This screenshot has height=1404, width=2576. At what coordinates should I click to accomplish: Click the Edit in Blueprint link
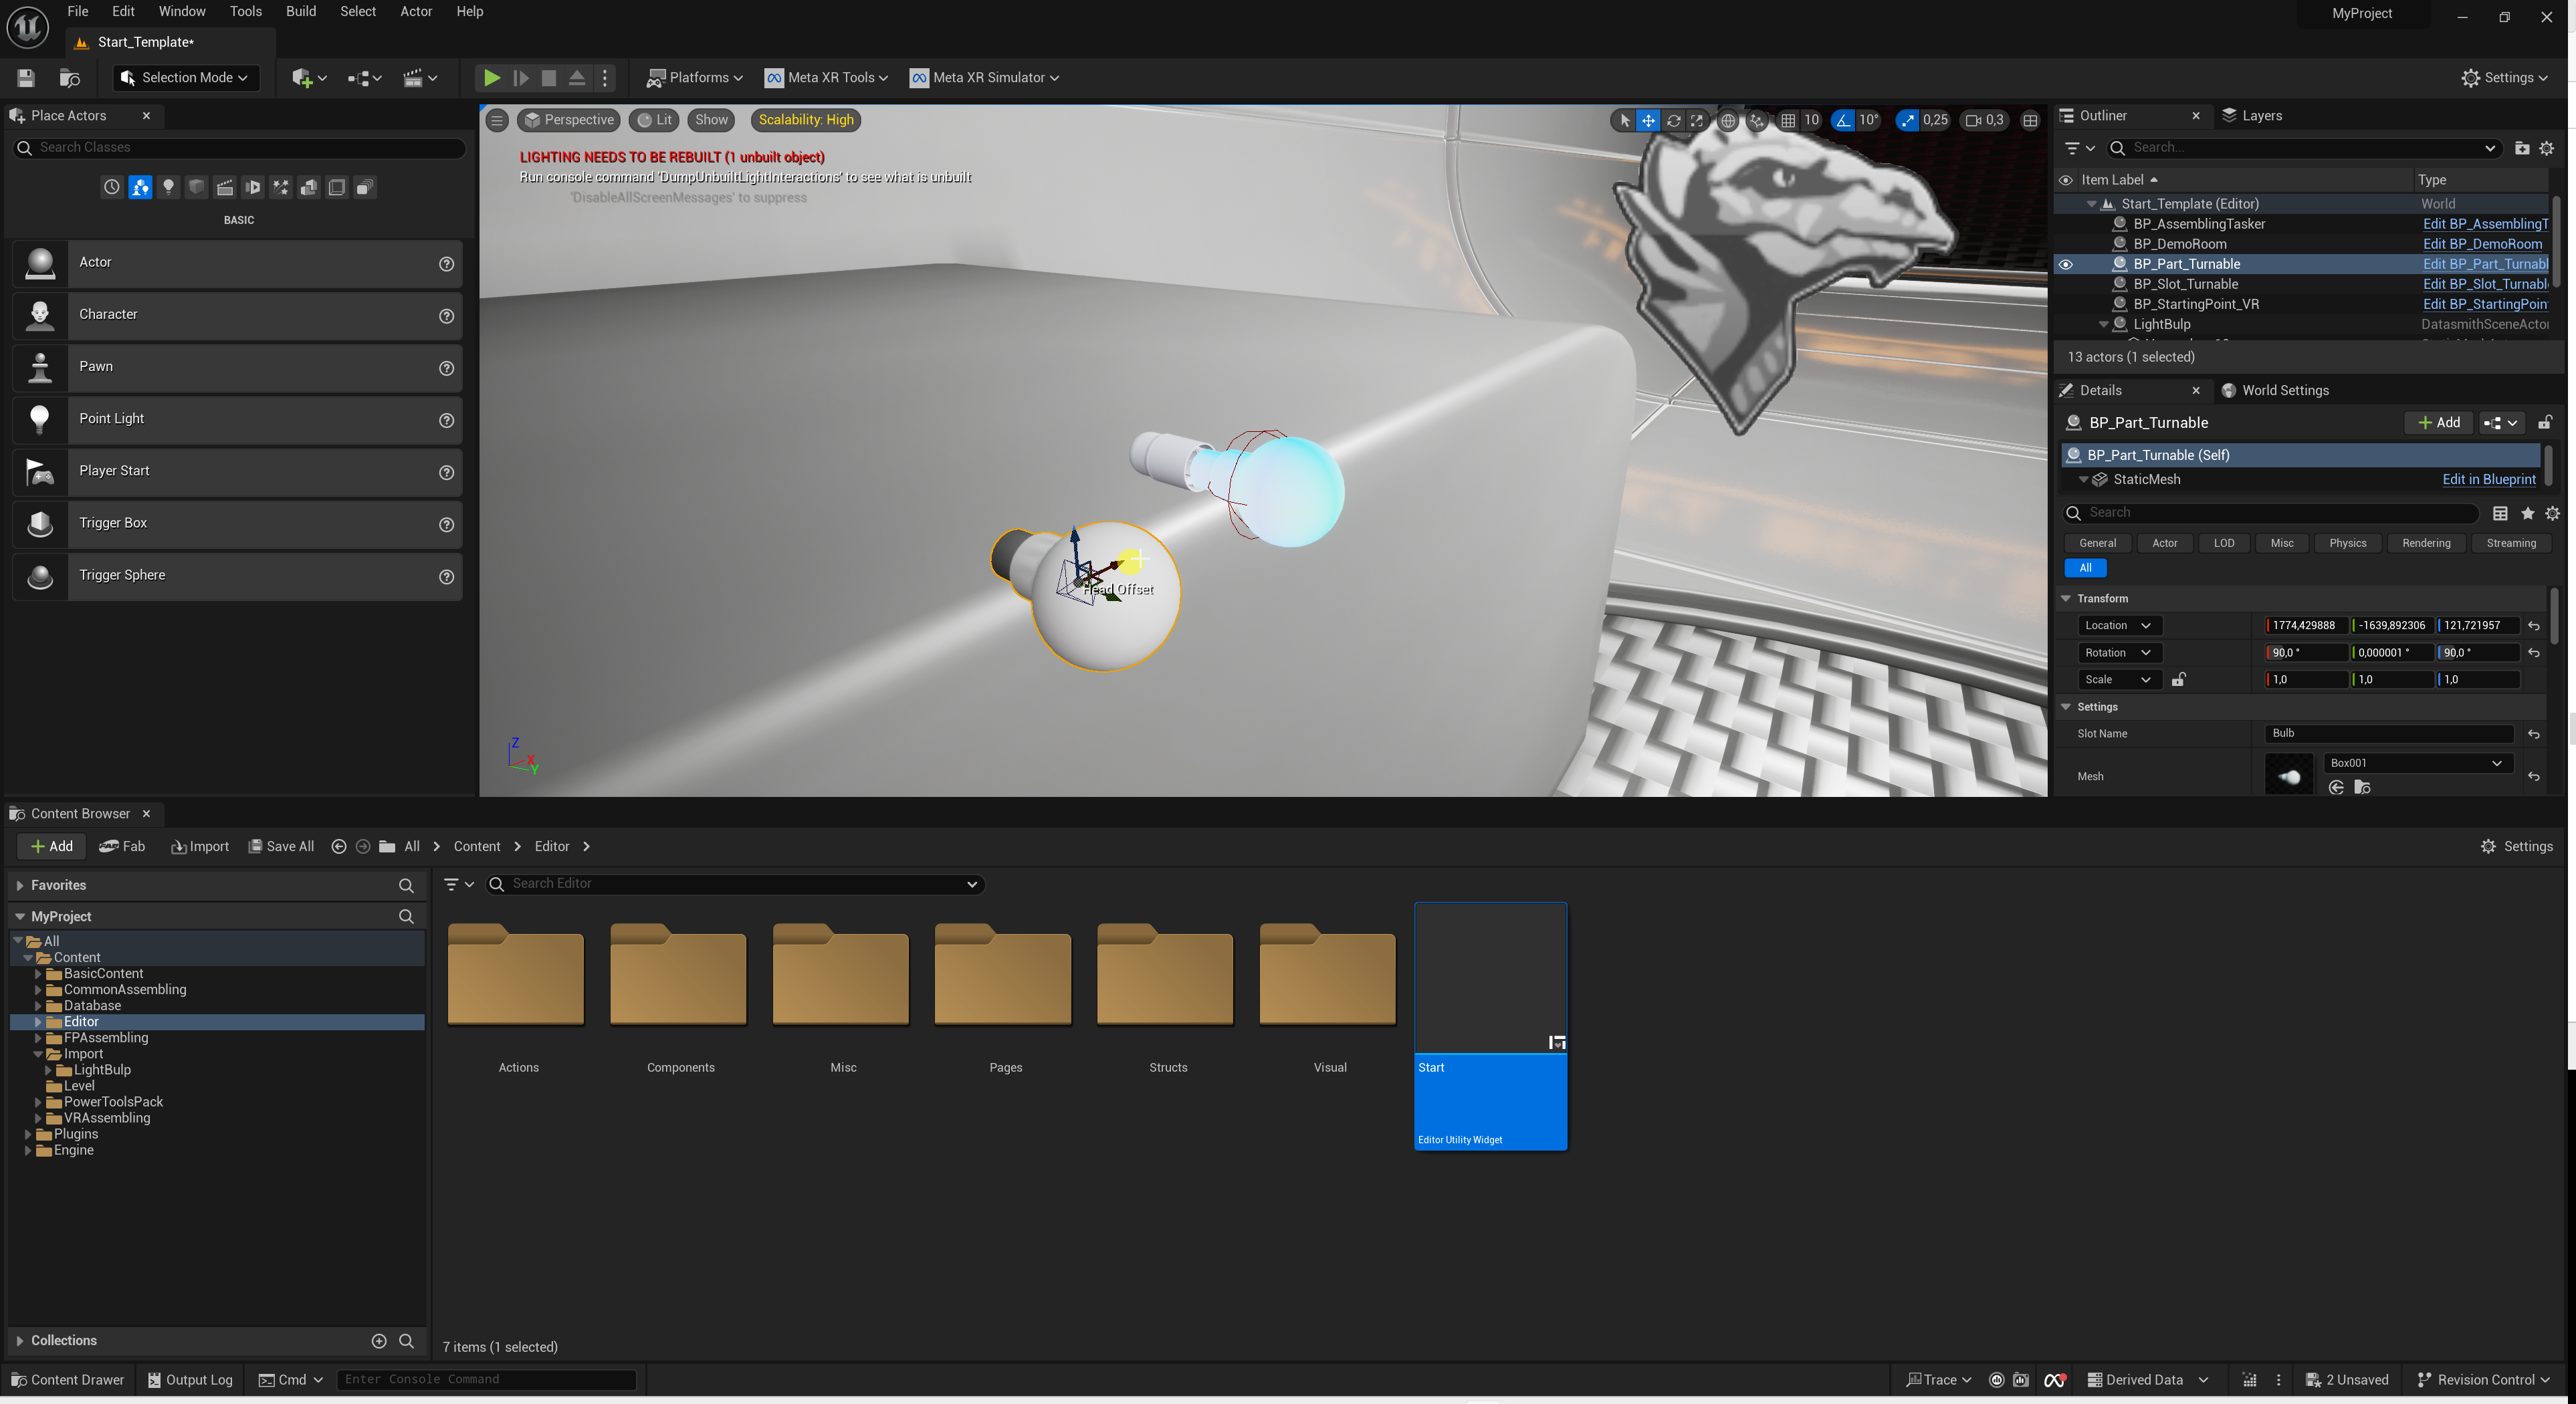(x=2488, y=479)
